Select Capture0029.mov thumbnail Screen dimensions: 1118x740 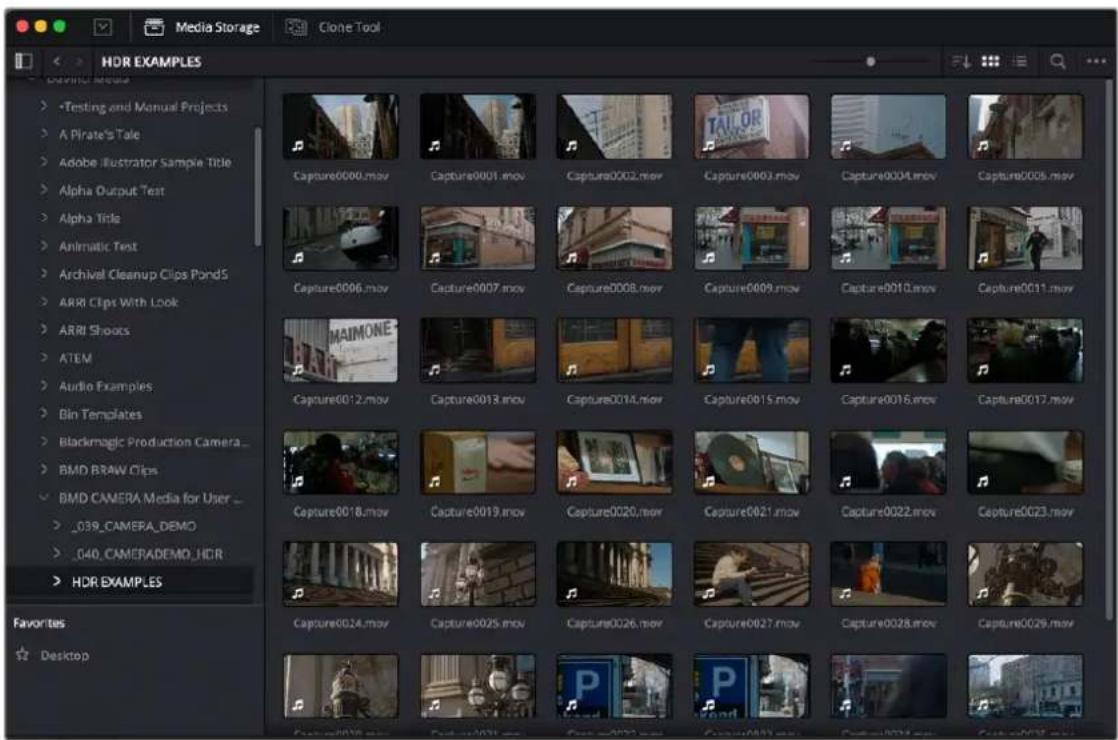(x=1025, y=575)
